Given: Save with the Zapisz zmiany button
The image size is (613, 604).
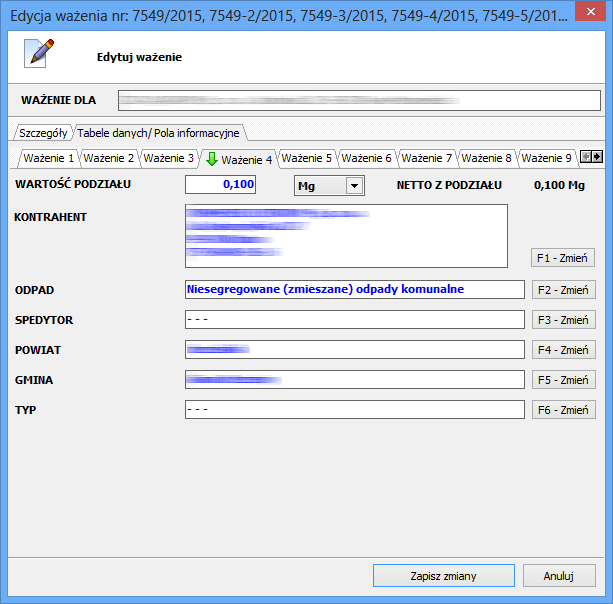Looking at the screenshot, I should coord(443,576).
